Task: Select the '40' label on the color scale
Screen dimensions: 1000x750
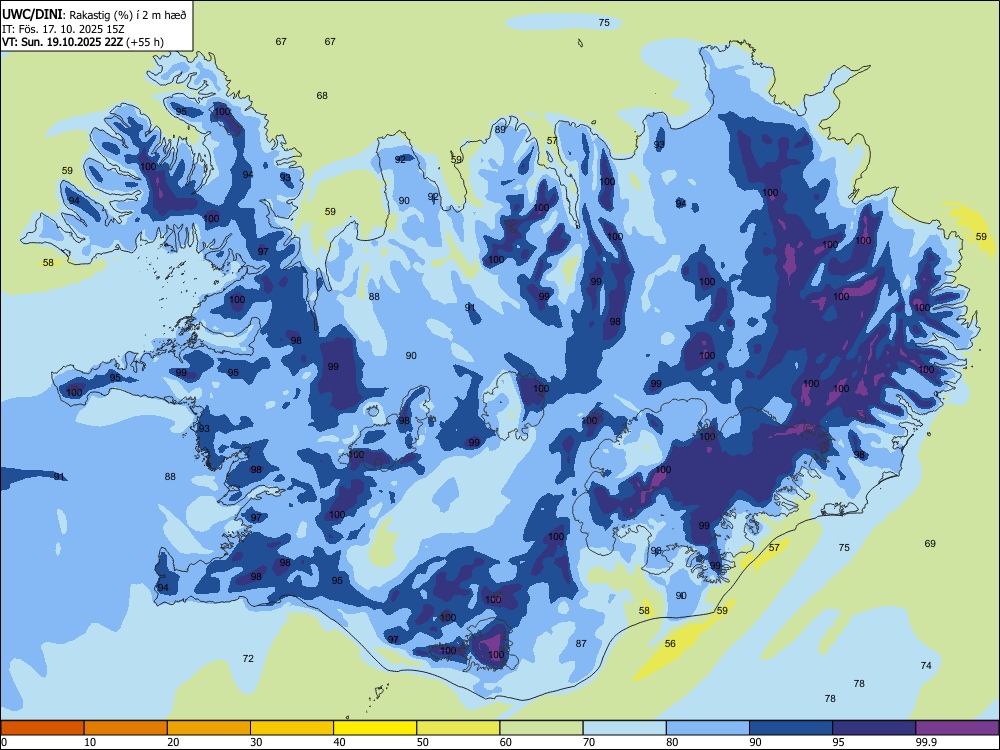Action: click(339, 742)
